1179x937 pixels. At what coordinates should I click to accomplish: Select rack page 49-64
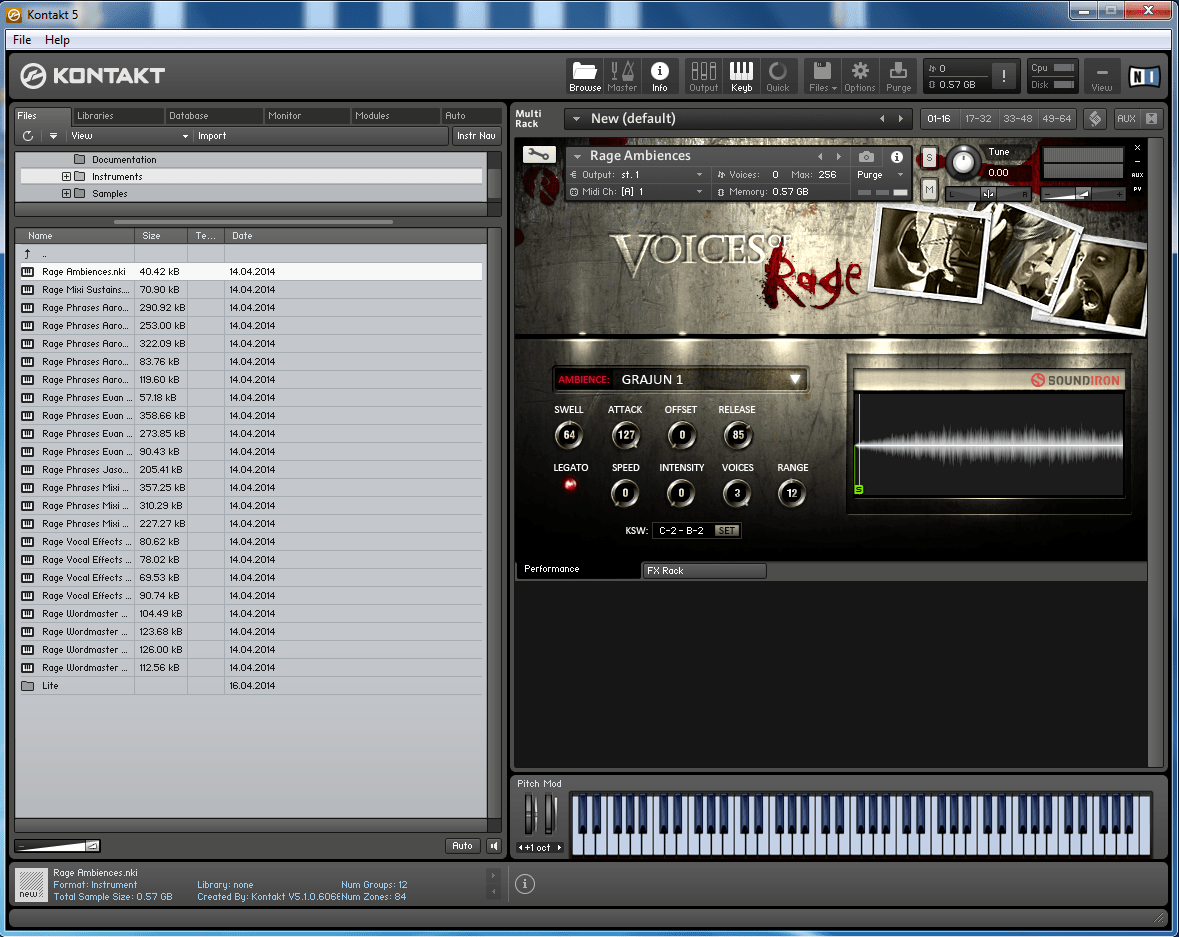pos(1056,119)
